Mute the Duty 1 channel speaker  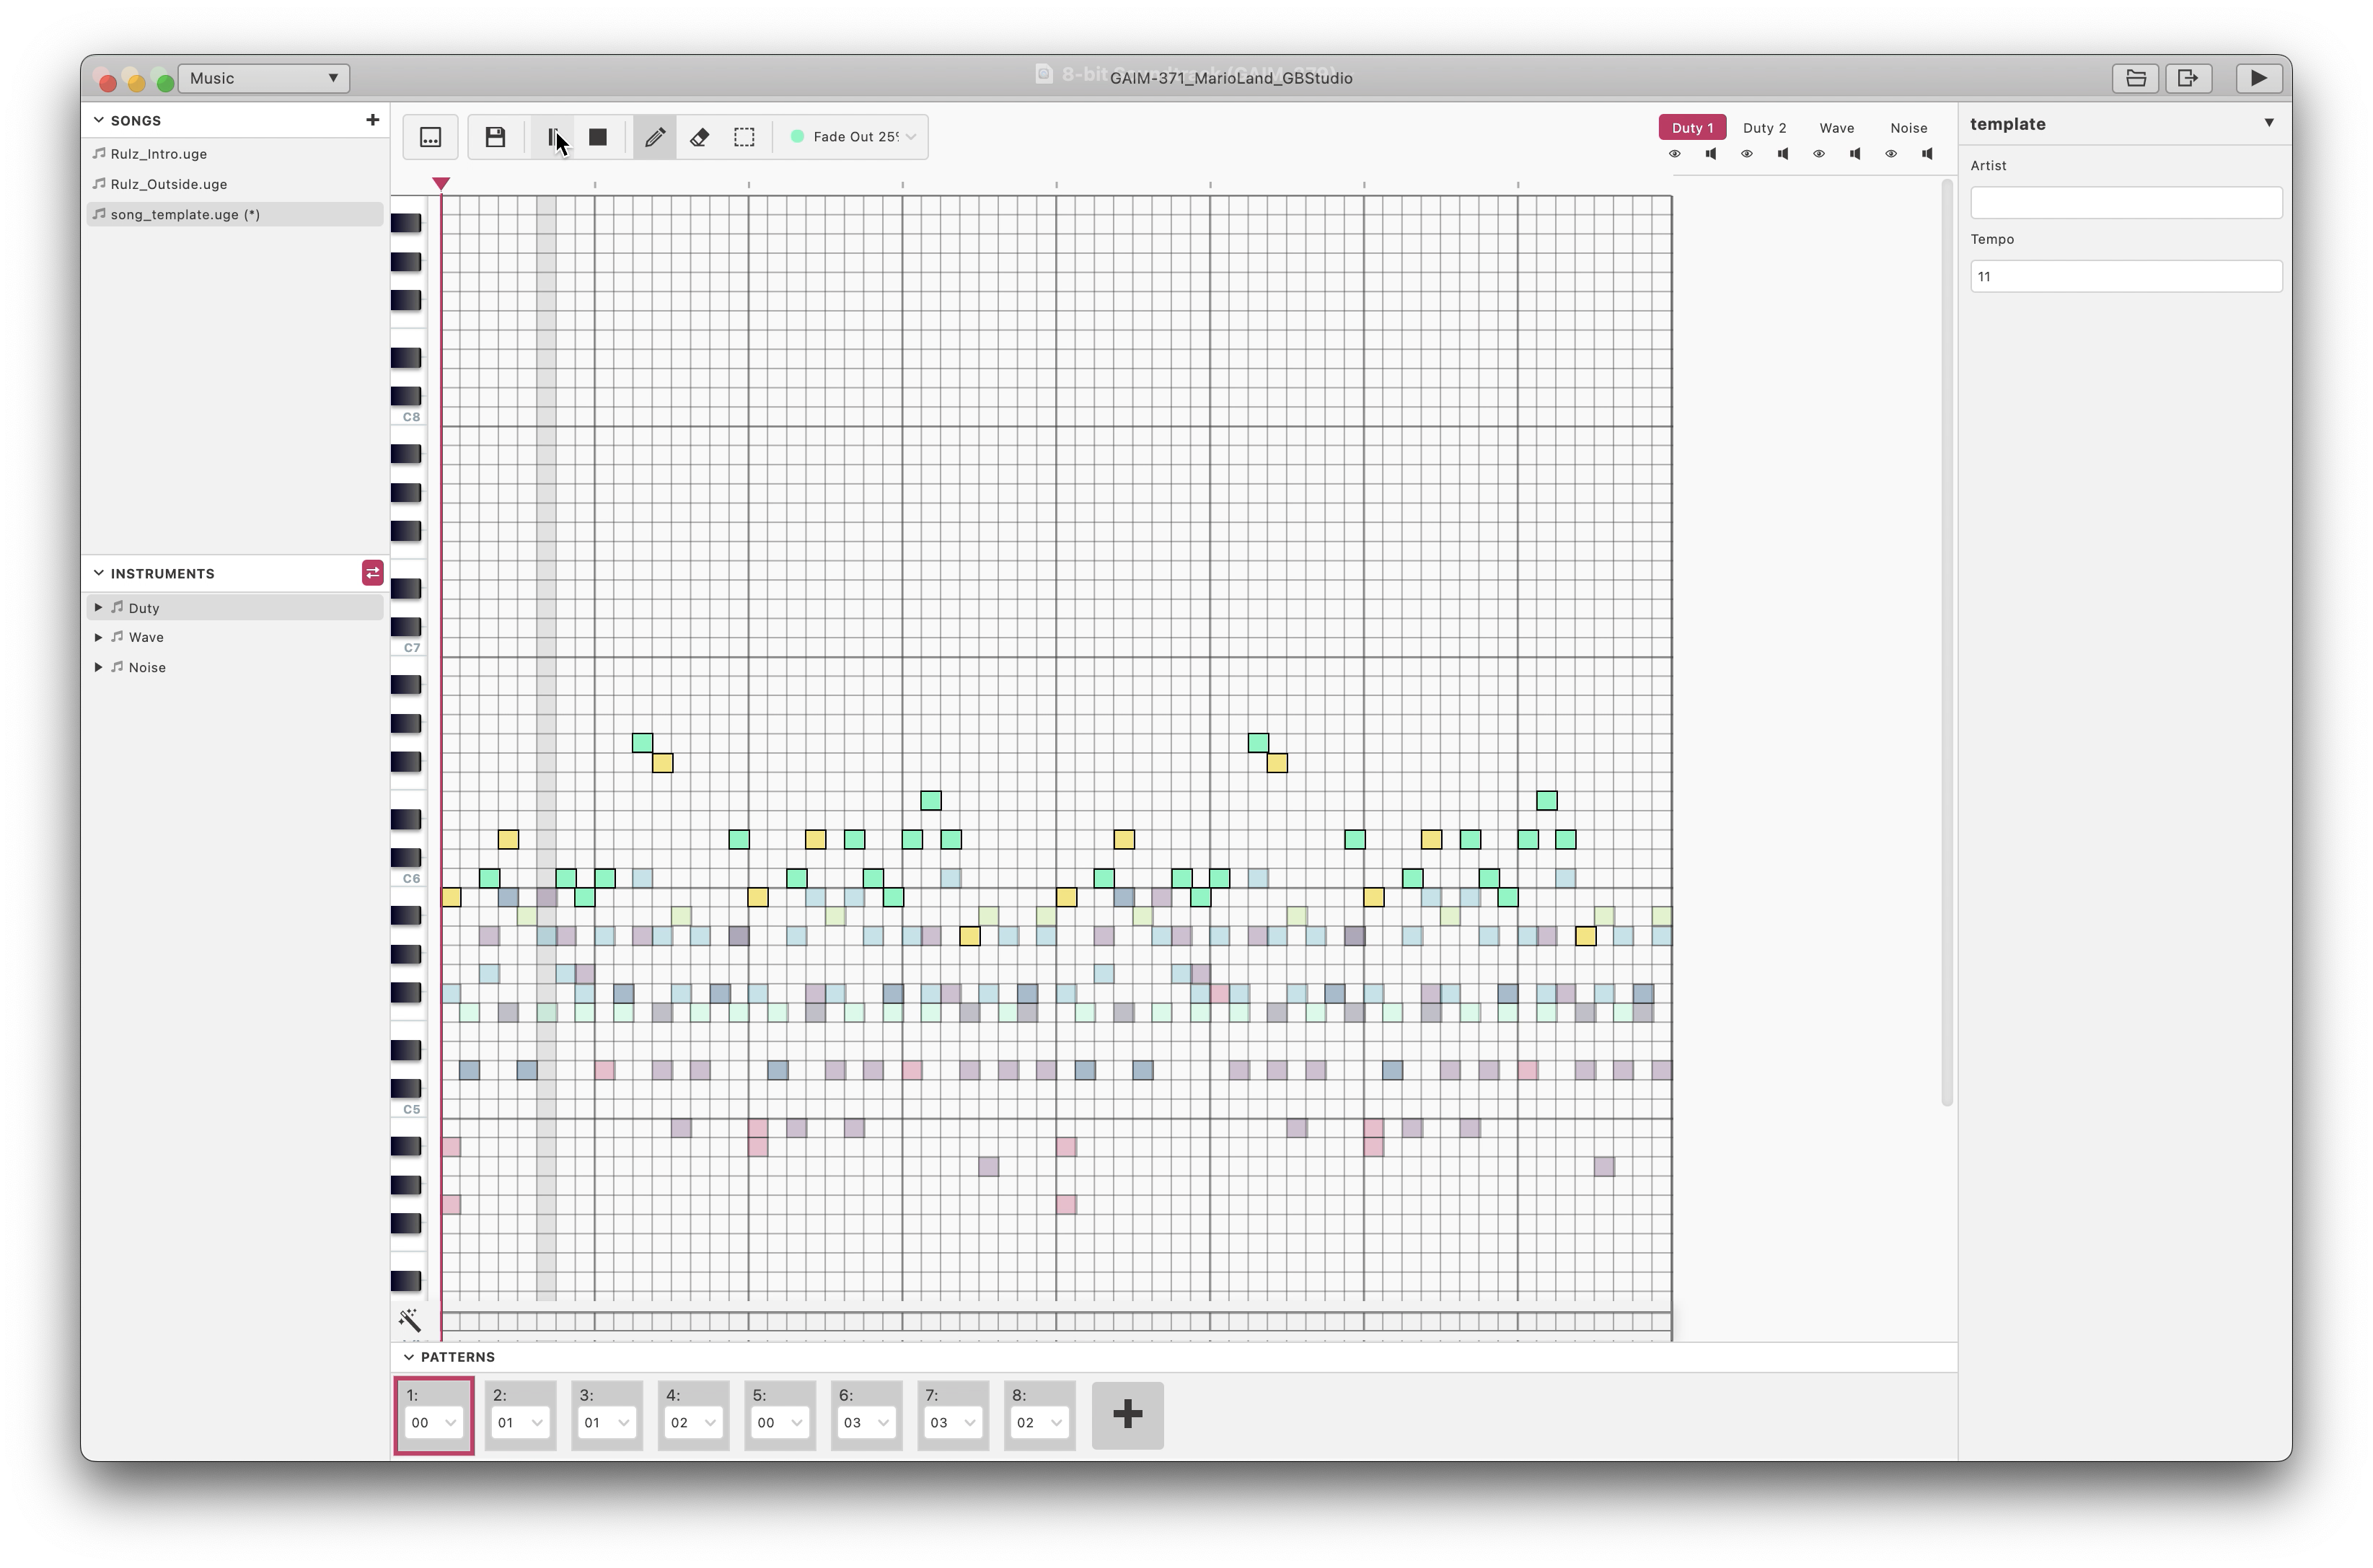tap(1710, 154)
